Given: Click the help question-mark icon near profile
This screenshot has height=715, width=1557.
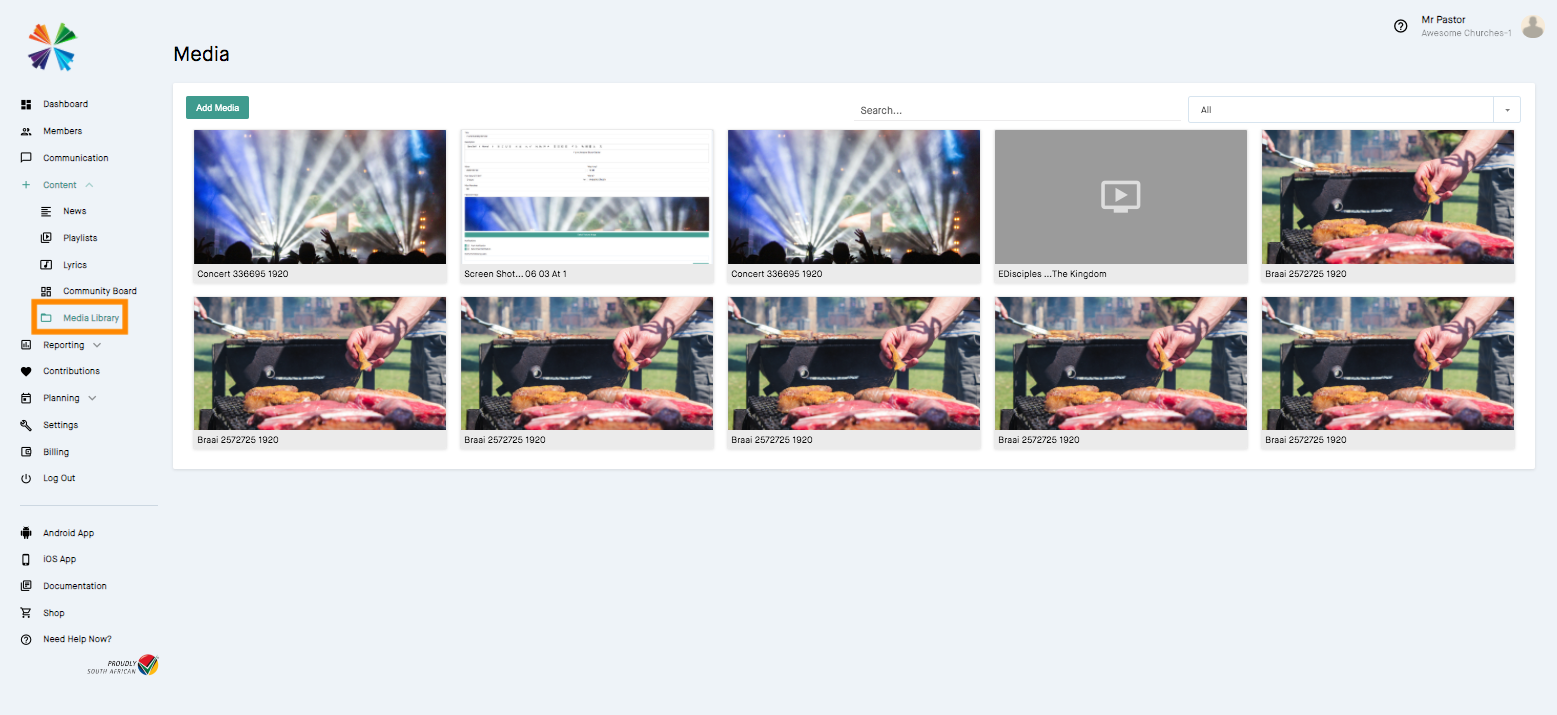Looking at the screenshot, I should [1400, 26].
